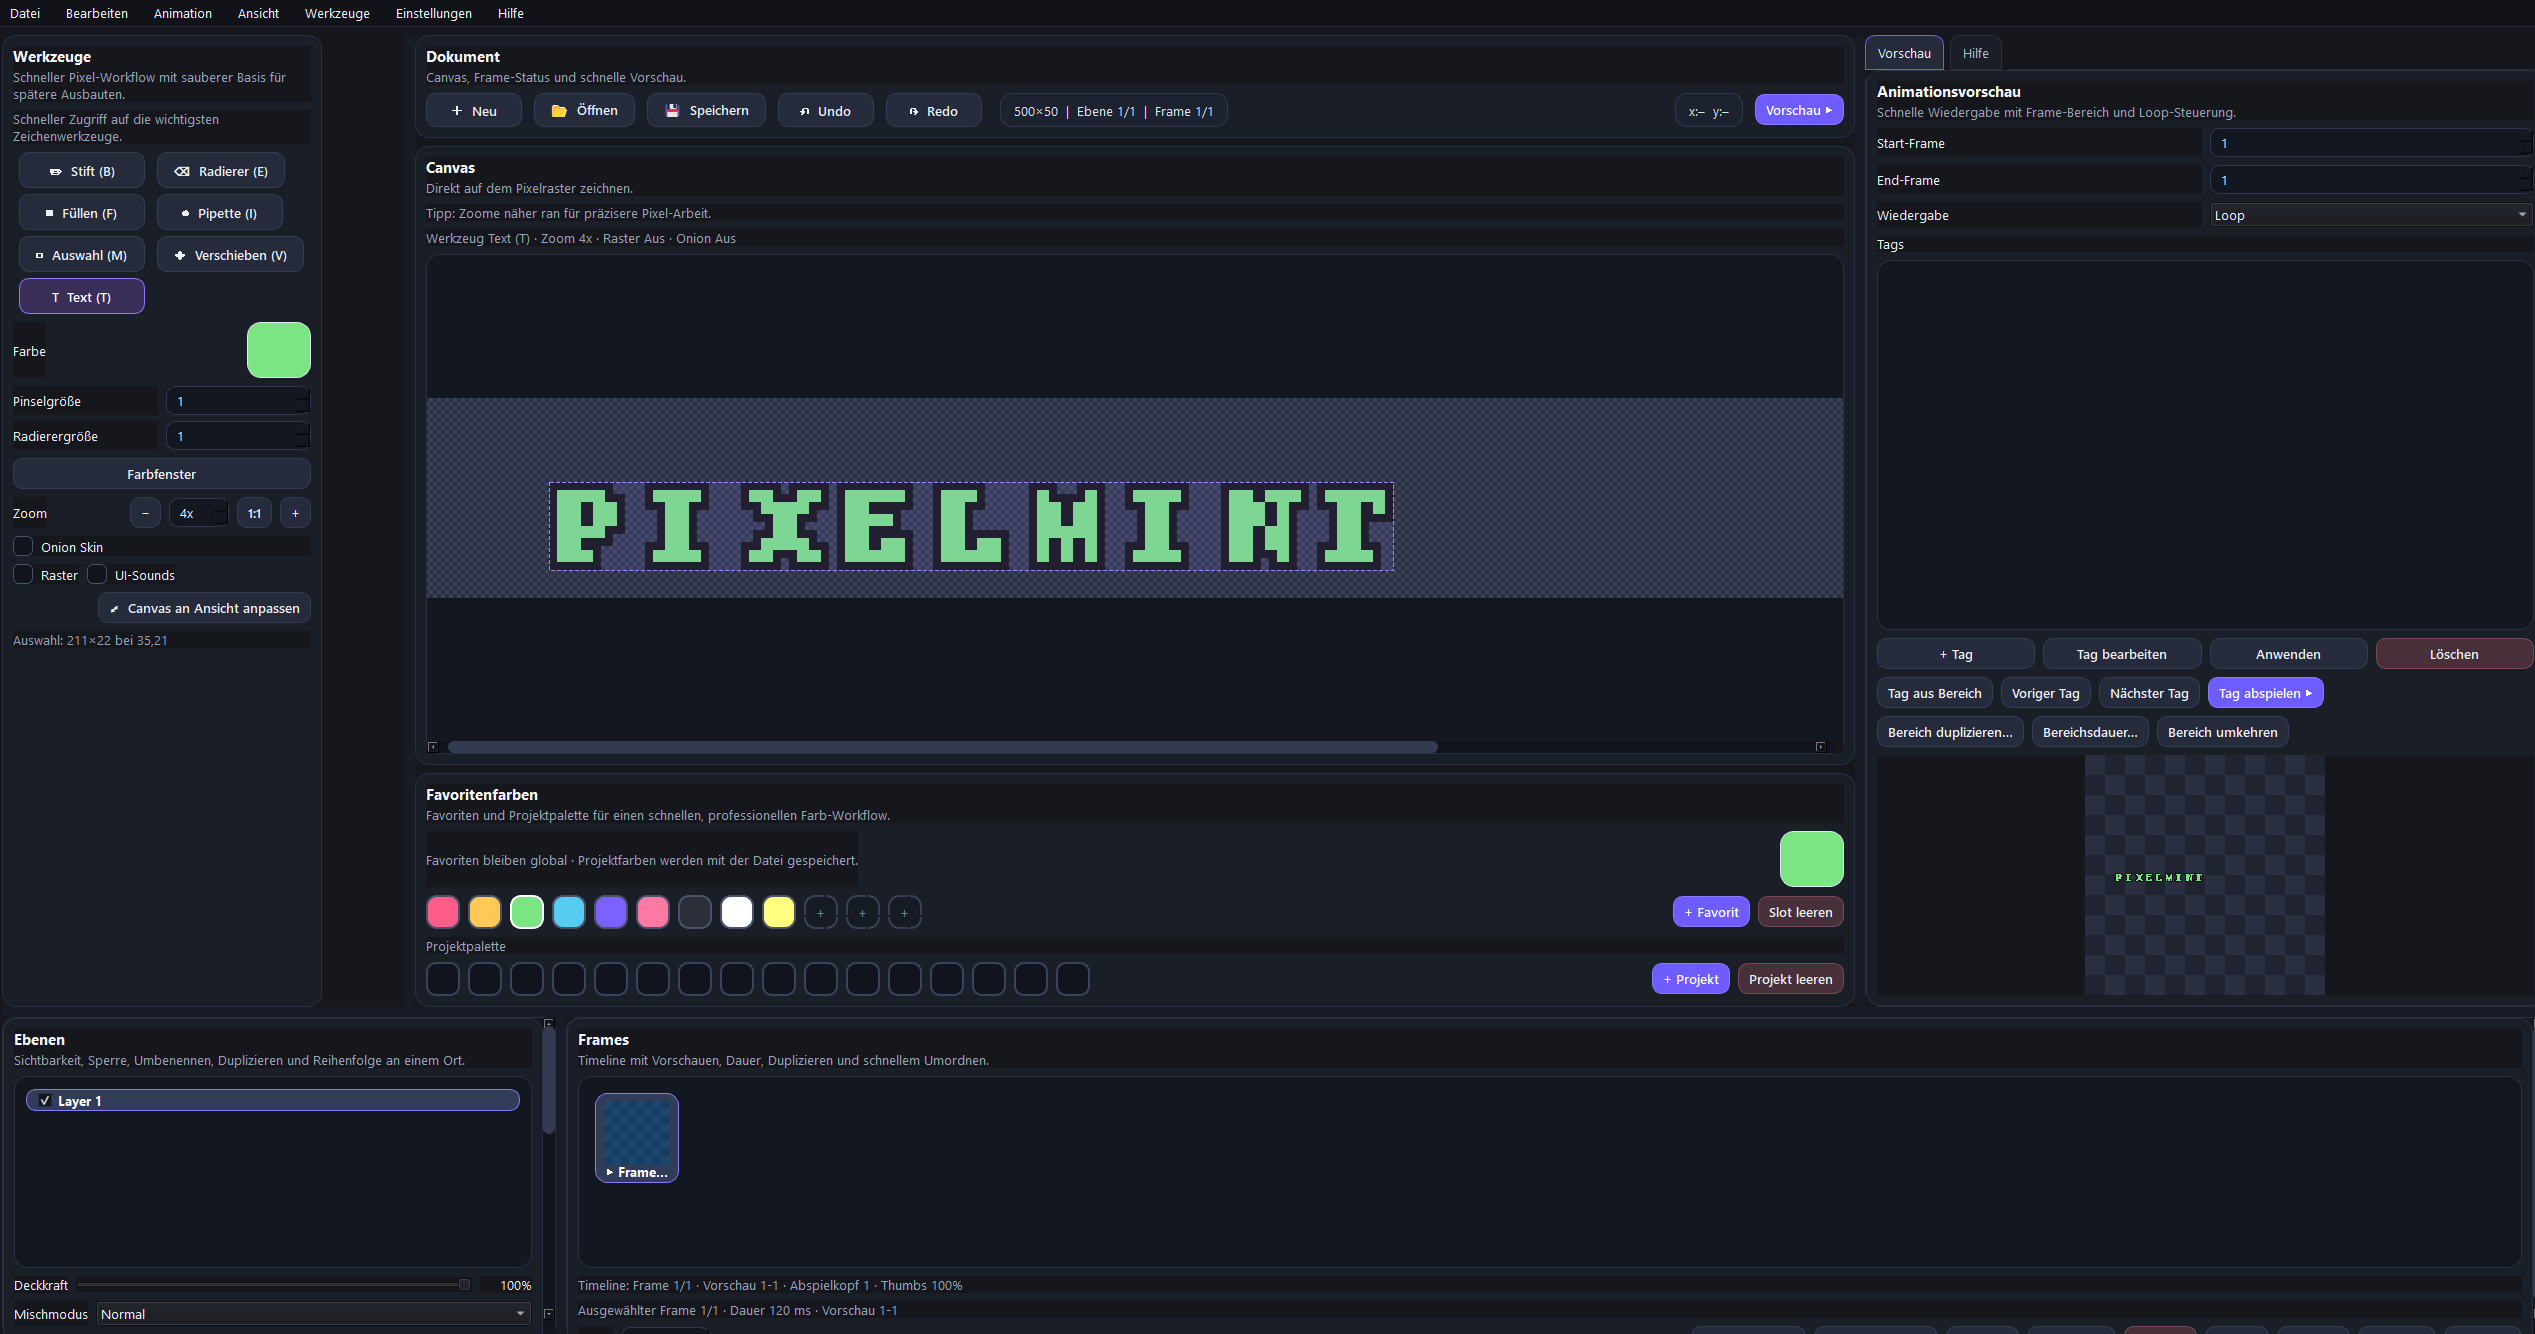
Task: Click the Öffnen folder button
Action: coord(585,110)
